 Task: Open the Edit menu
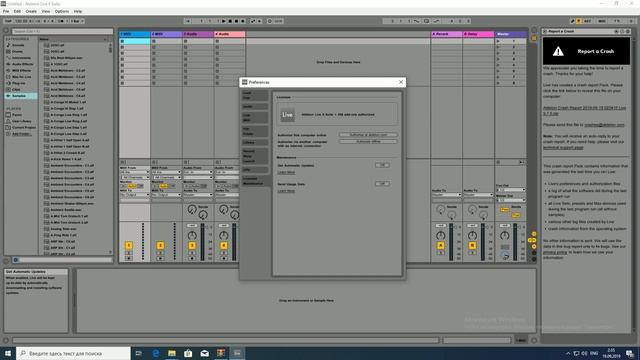click(x=17, y=11)
